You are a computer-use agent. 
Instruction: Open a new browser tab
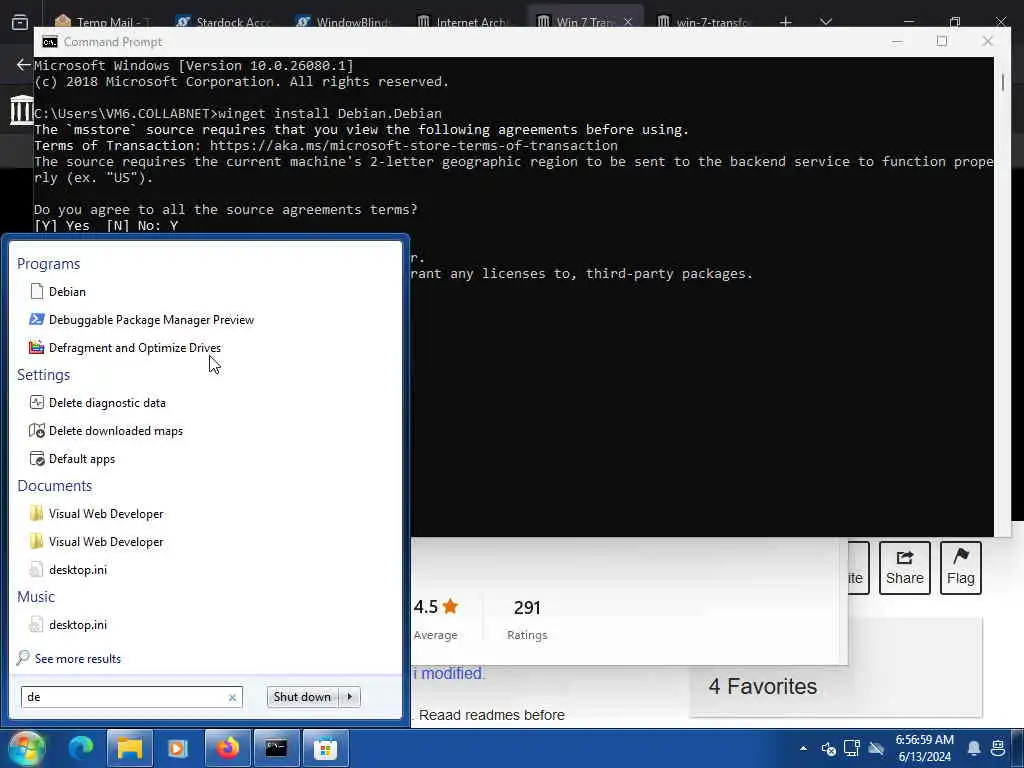coord(786,22)
